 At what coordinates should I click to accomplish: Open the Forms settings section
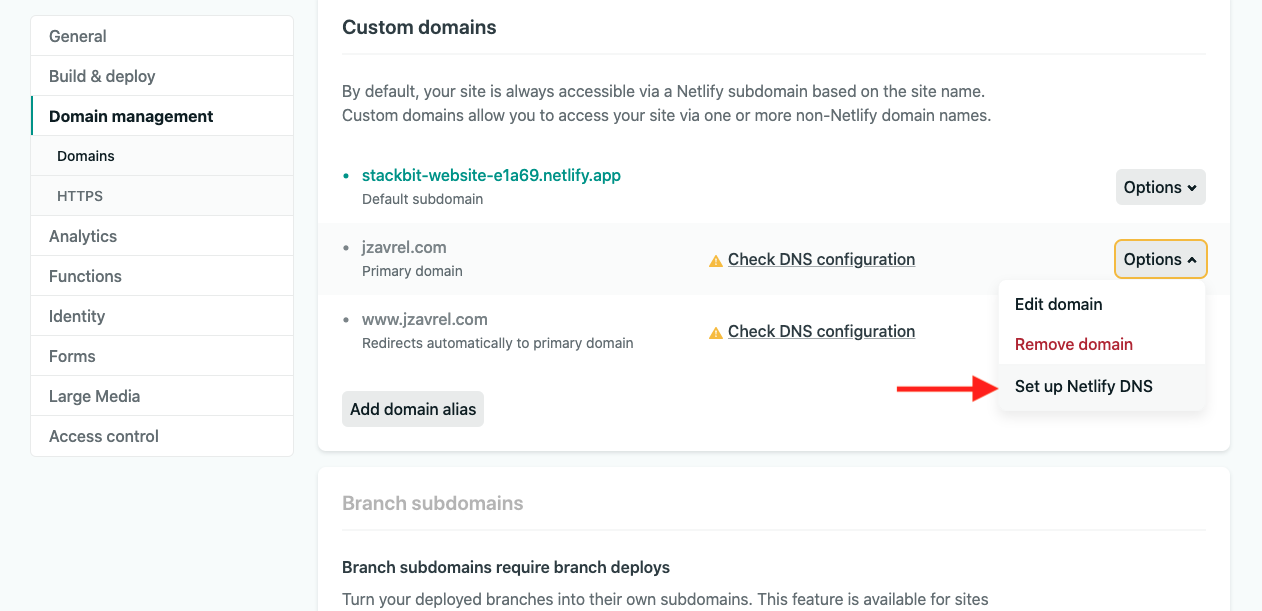click(x=162, y=356)
